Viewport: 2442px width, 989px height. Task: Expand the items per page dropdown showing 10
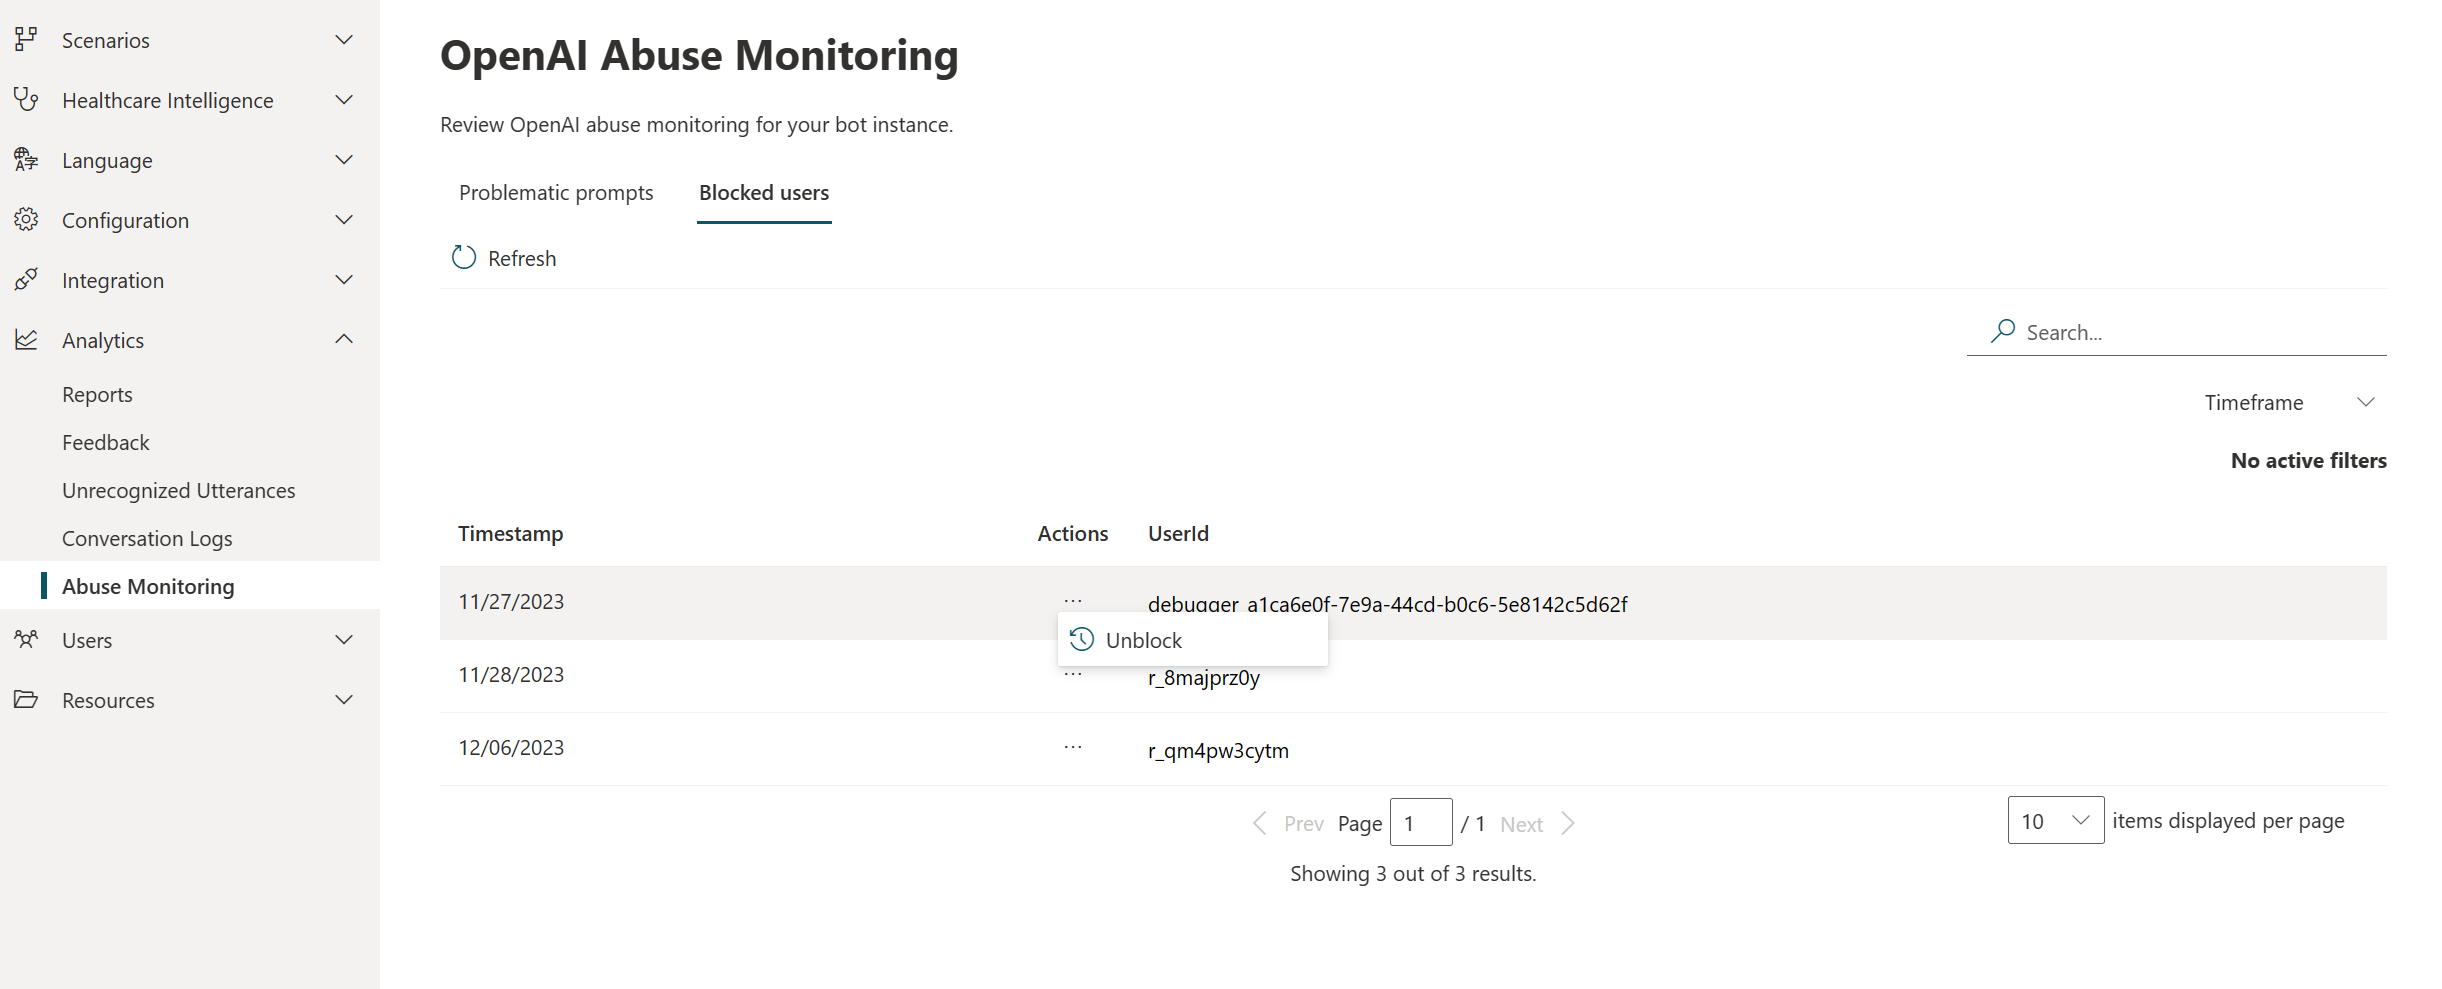click(x=2055, y=820)
